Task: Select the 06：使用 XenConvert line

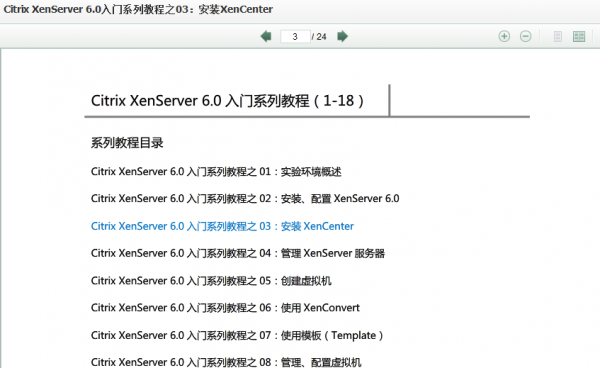Action: click(x=225, y=308)
